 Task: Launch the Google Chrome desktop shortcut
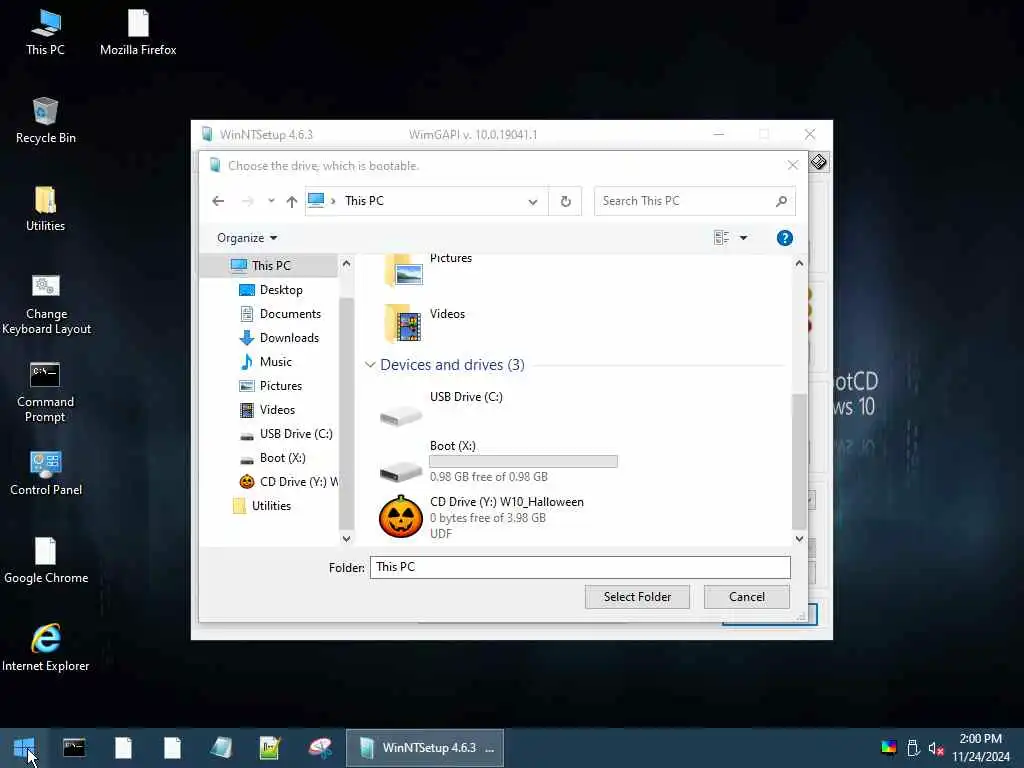point(46,561)
